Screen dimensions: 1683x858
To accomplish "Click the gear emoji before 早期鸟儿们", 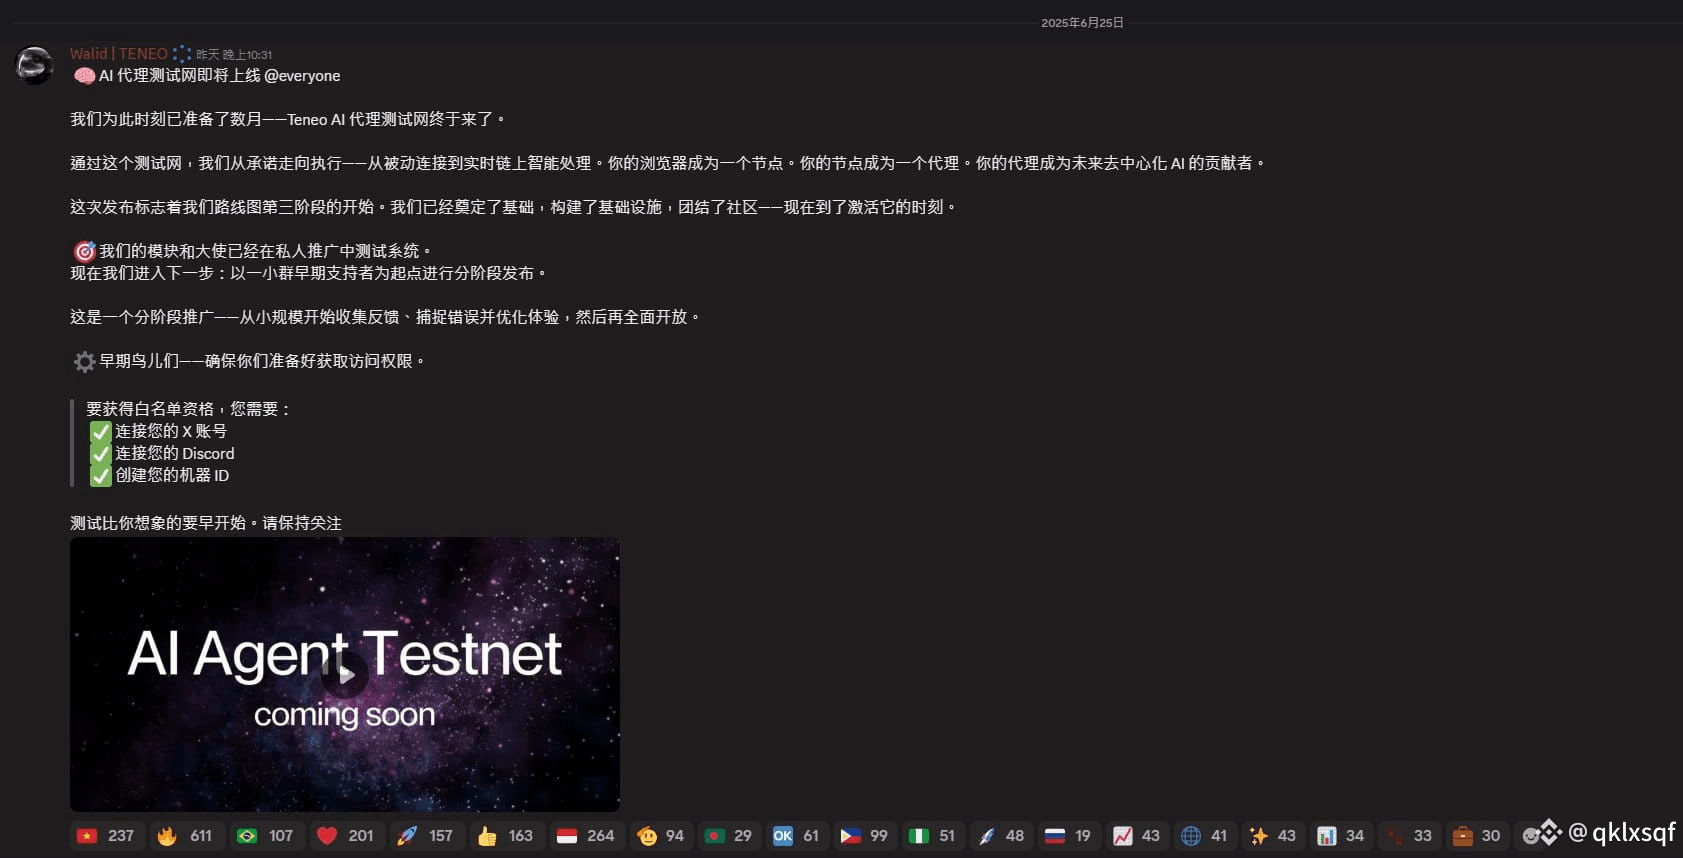I will point(84,361).
